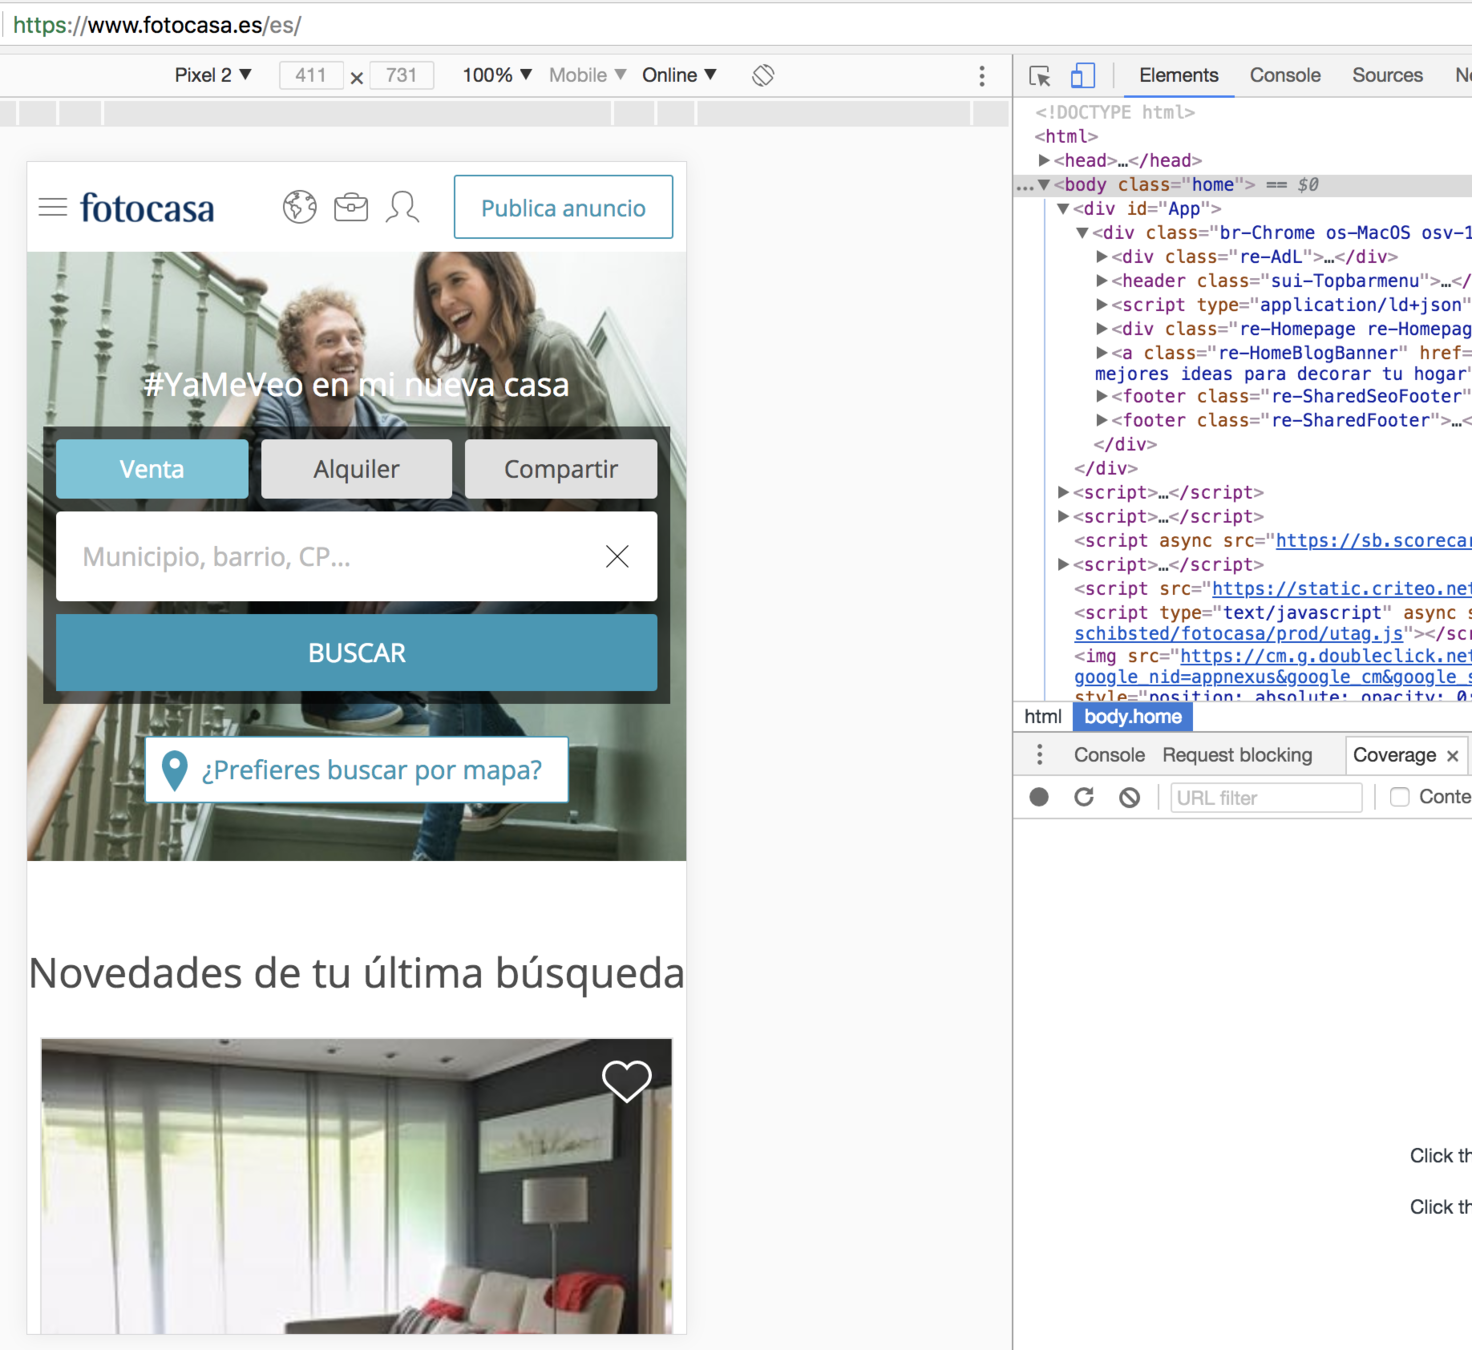Image resolution: width=1472 pixels, height=1350 pixels.
Task: Click the fotocasa logo
Action: (x=147, y=208)
